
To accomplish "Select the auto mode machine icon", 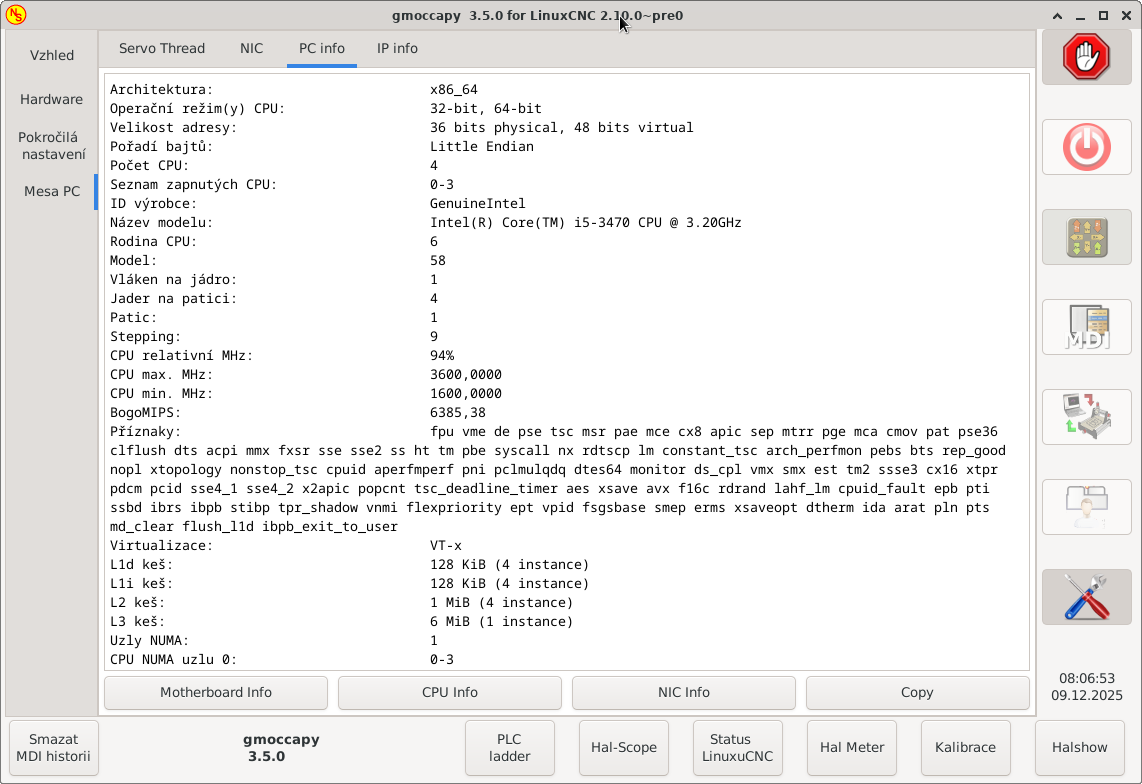I will coord(1086,417).
